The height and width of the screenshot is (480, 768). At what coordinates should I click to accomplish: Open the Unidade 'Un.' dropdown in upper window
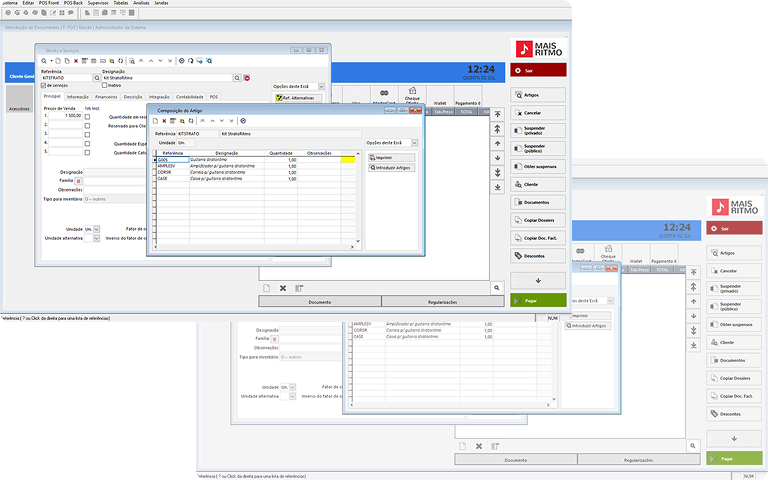[98, 229]
